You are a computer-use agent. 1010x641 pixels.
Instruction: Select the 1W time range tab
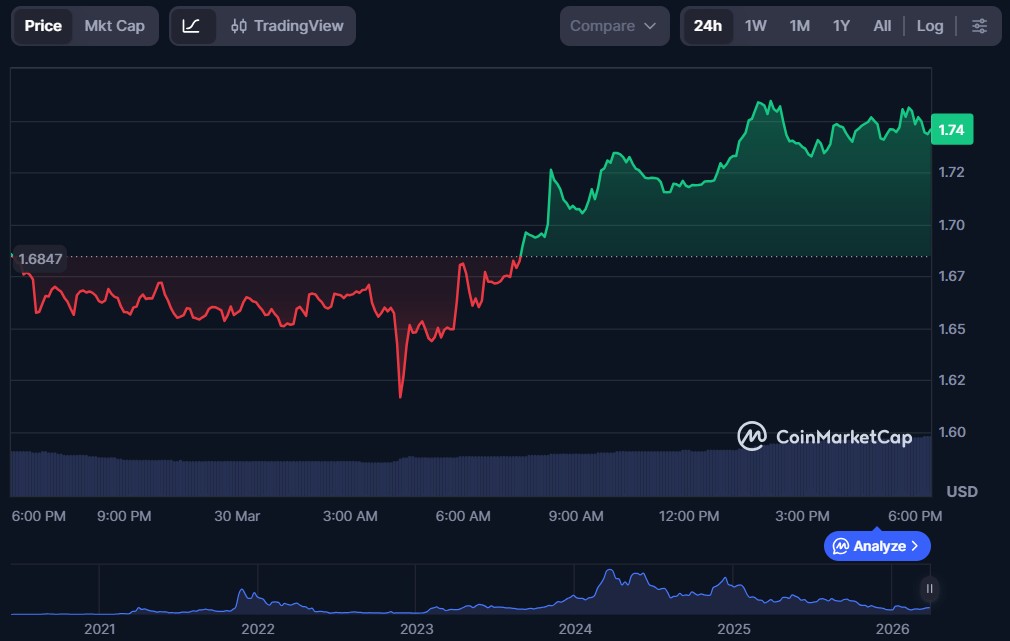pyautogui.click(x=755, y=26)
